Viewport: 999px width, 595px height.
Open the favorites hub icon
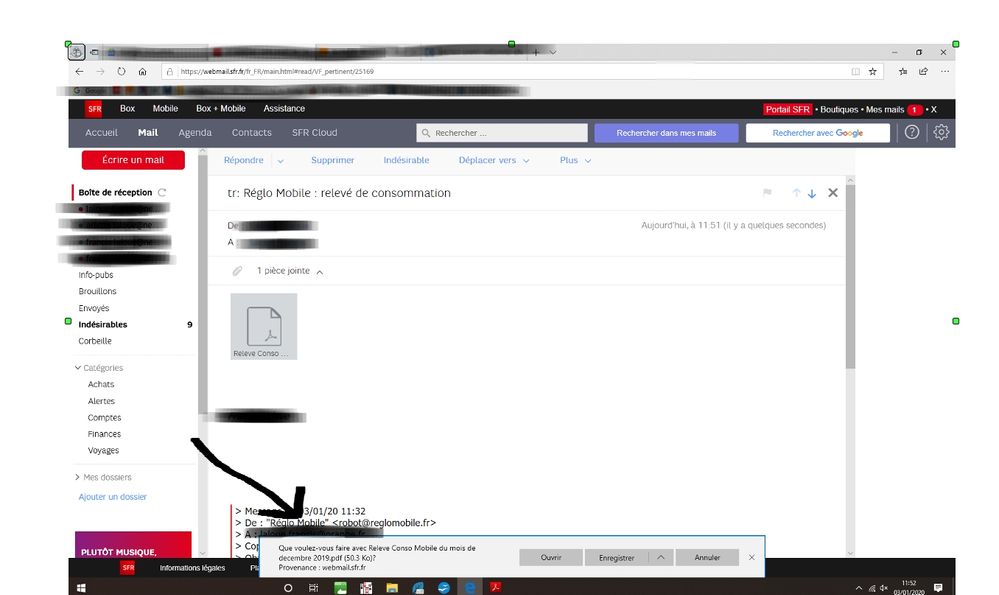coord(903,71)
